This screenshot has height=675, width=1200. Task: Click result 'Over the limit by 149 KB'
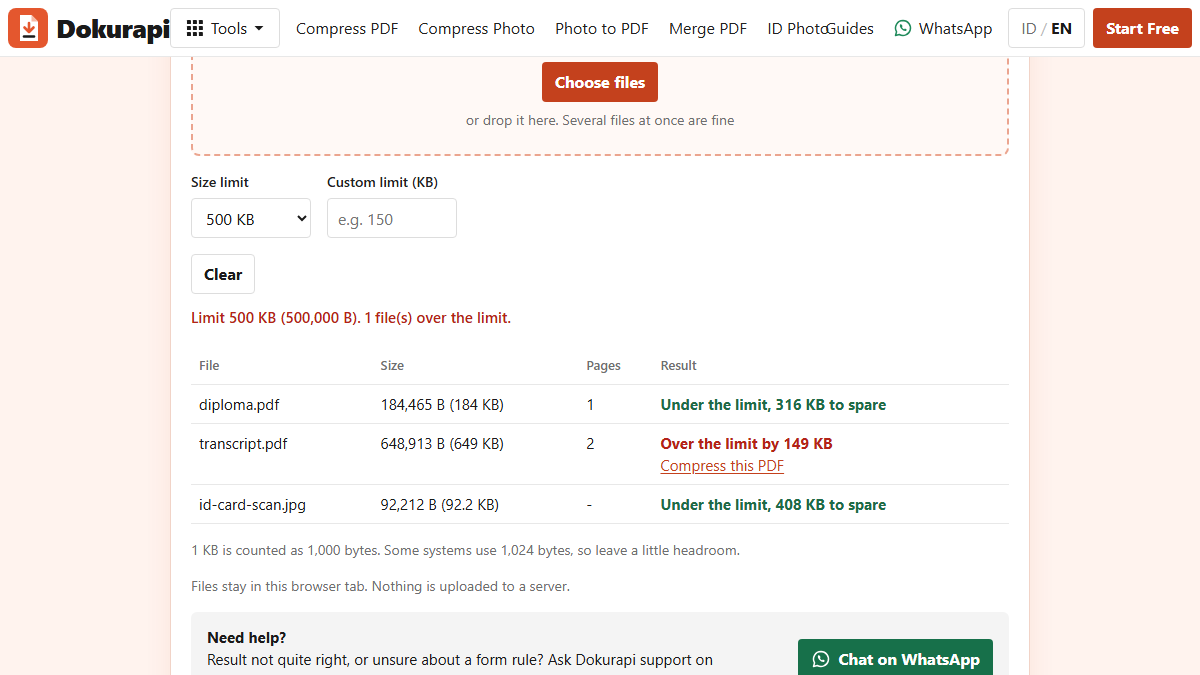[x=746, y=443]
